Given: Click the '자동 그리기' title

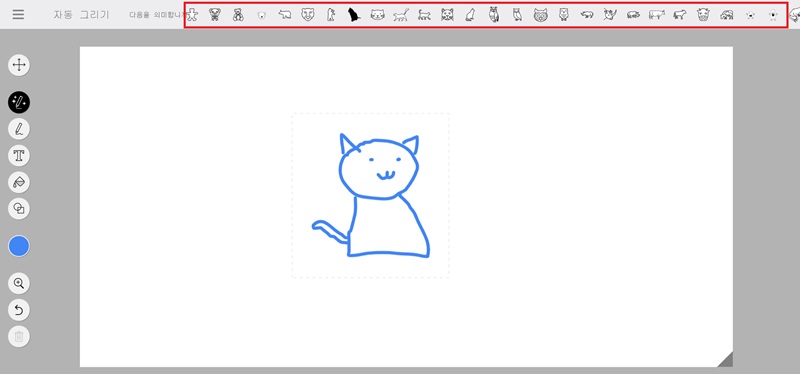Looking at the screenshot, I should (x=82, y=14).
